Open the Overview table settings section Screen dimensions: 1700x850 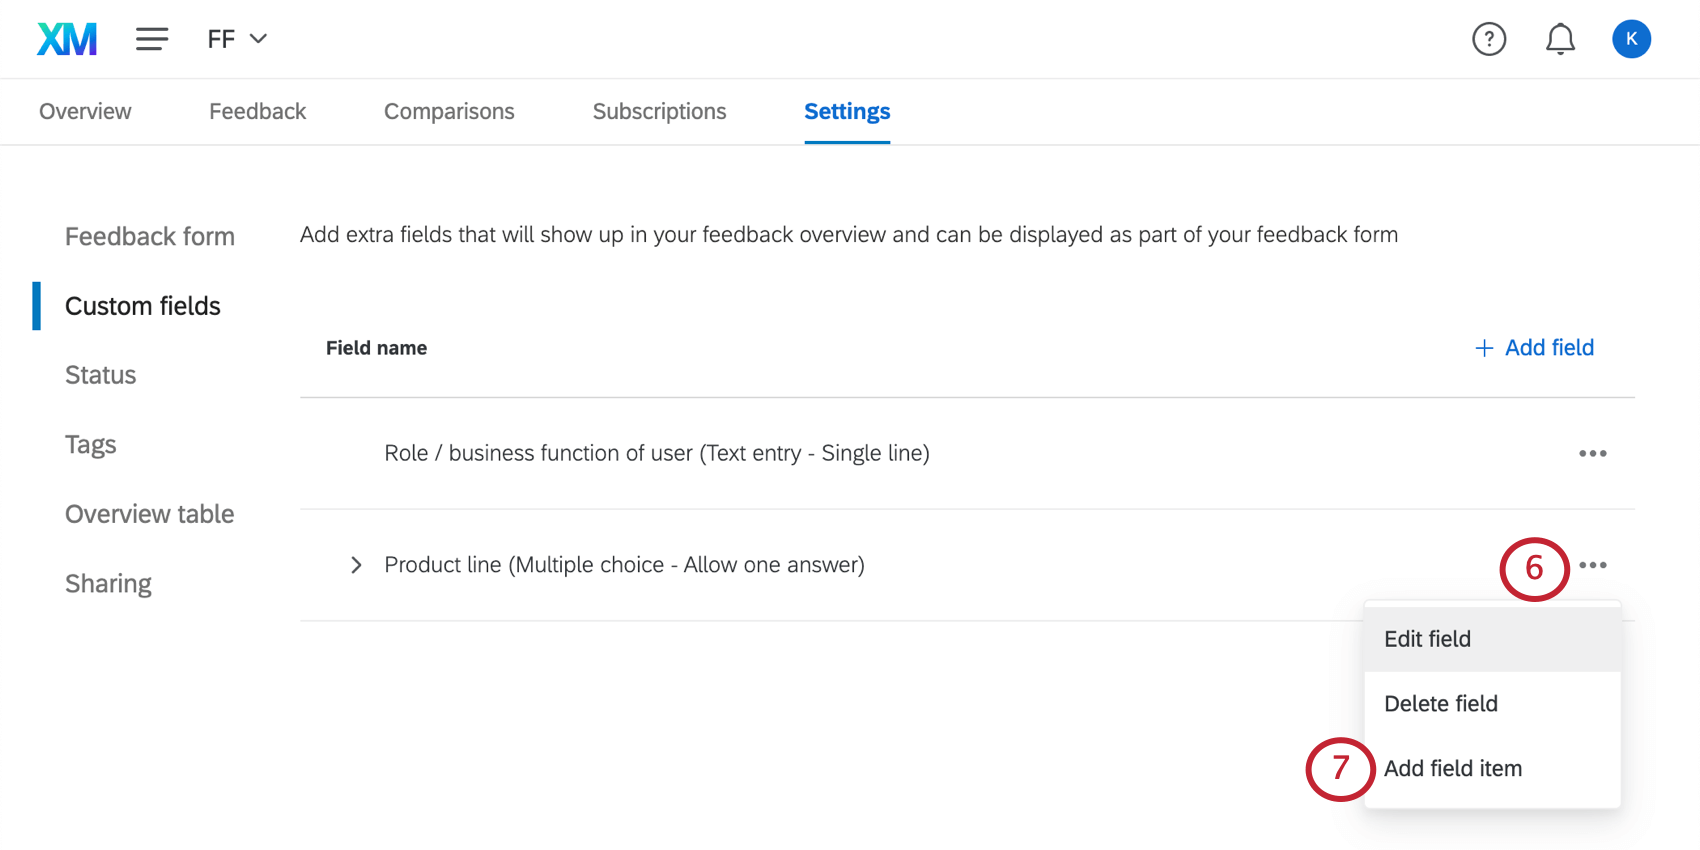point(149,514)
